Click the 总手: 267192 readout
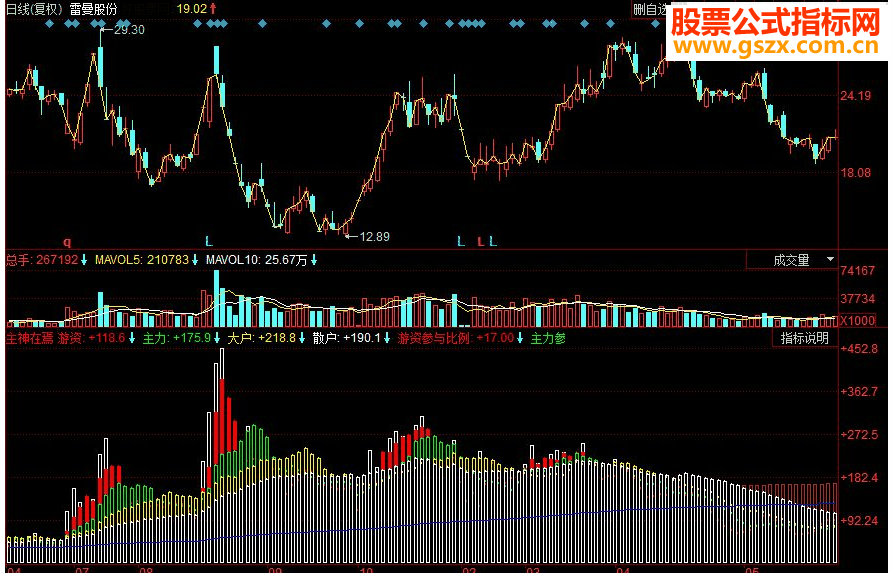Screen dimensions: 893x573 [x=42, y=260]
